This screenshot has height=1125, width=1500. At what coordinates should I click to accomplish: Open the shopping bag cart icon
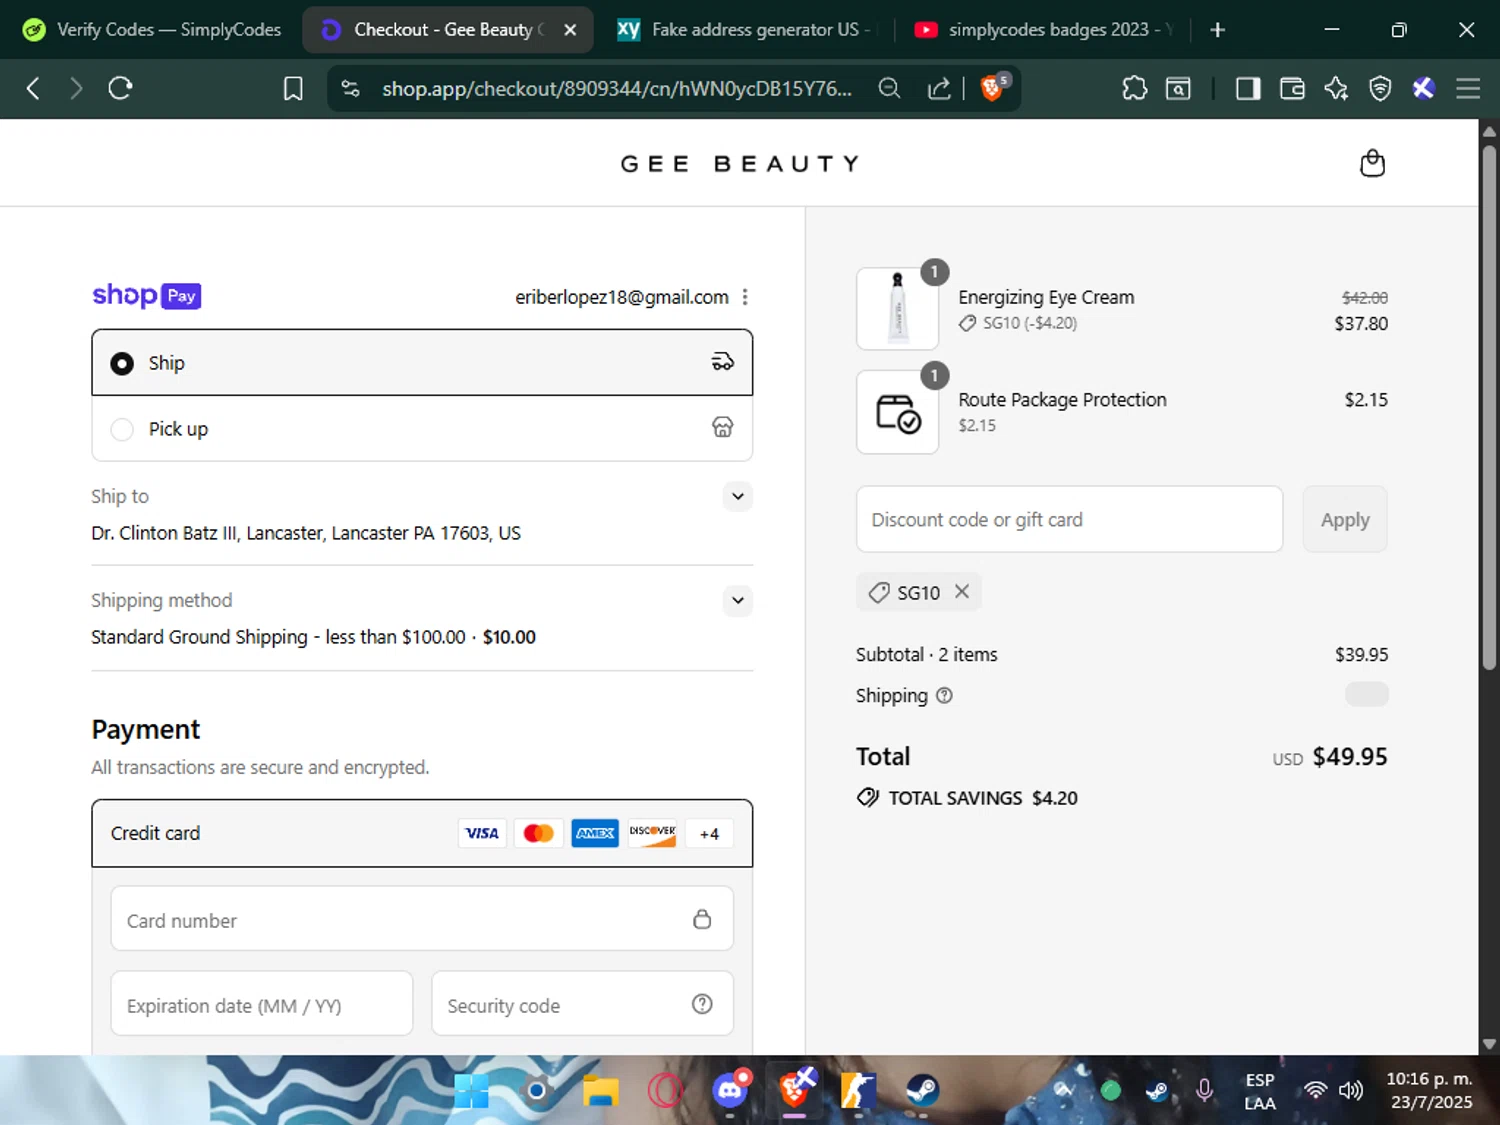click(1372, 163)
